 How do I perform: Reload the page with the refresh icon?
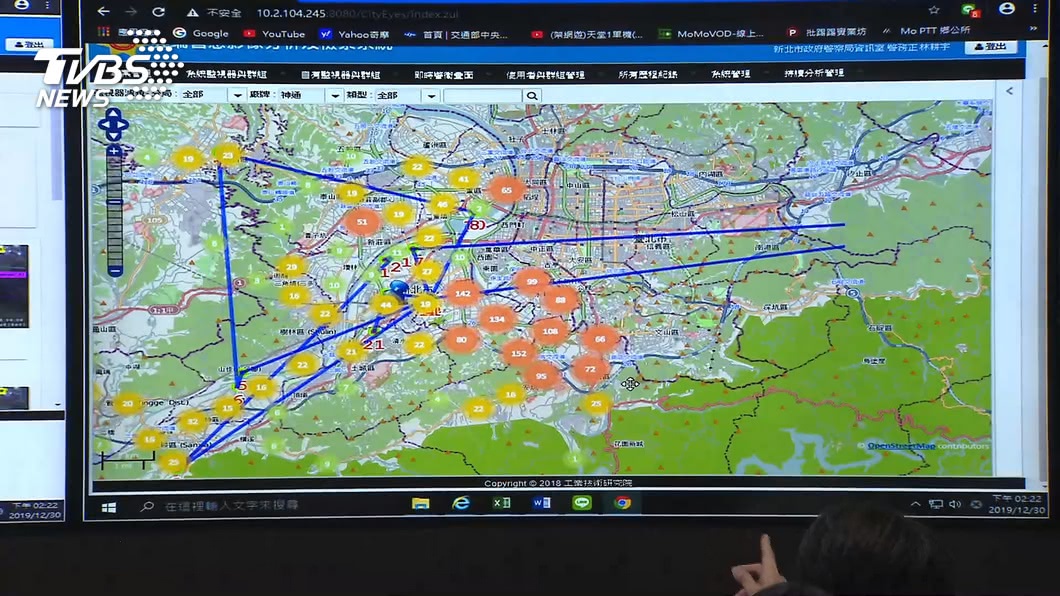158,11
